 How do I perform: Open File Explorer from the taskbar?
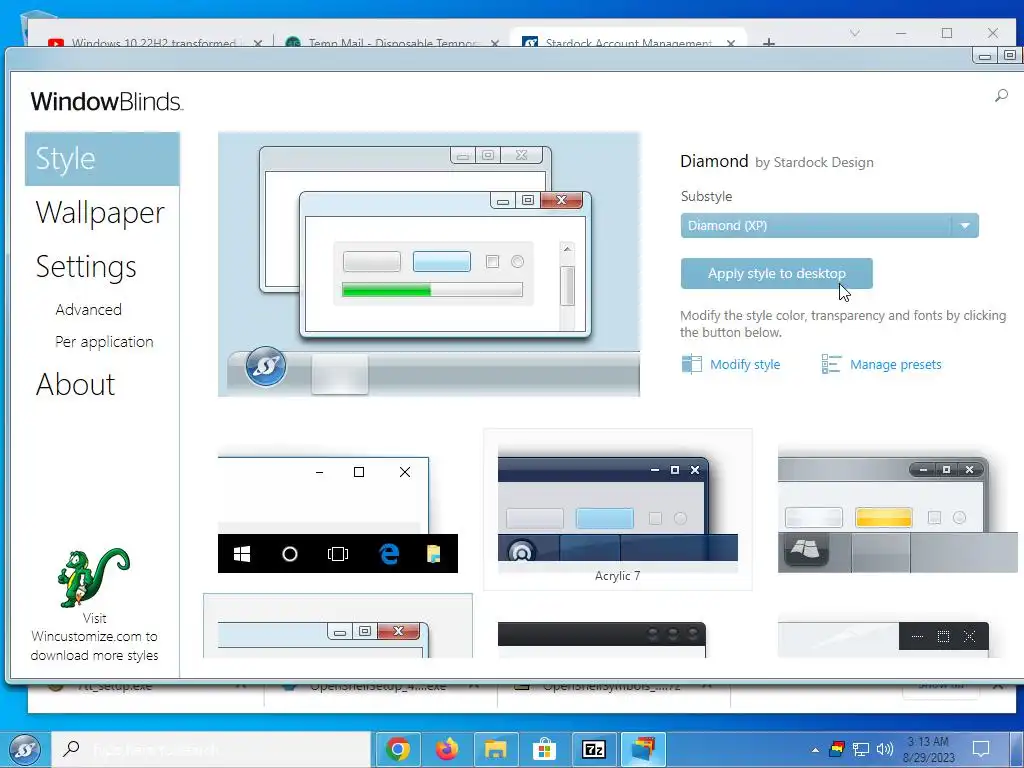[495, 750]
